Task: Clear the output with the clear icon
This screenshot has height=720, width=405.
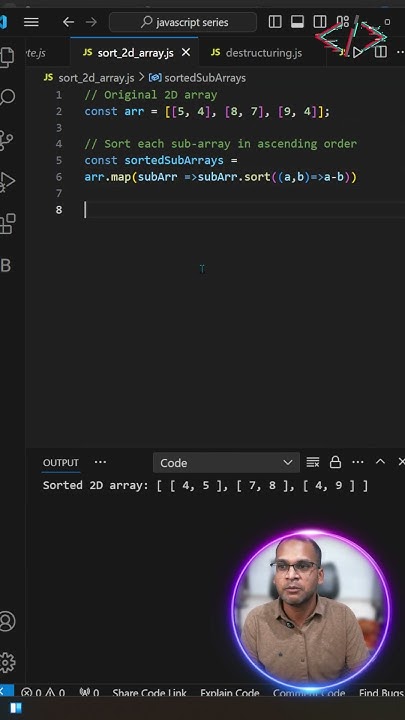Action: pyautogui.click(x=313, y=462)
